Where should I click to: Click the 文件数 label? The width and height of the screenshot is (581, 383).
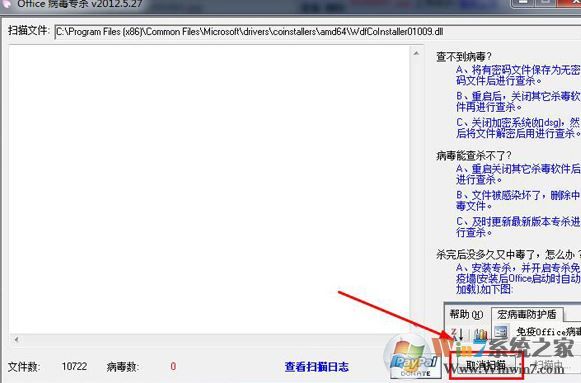tap(24, 367)
